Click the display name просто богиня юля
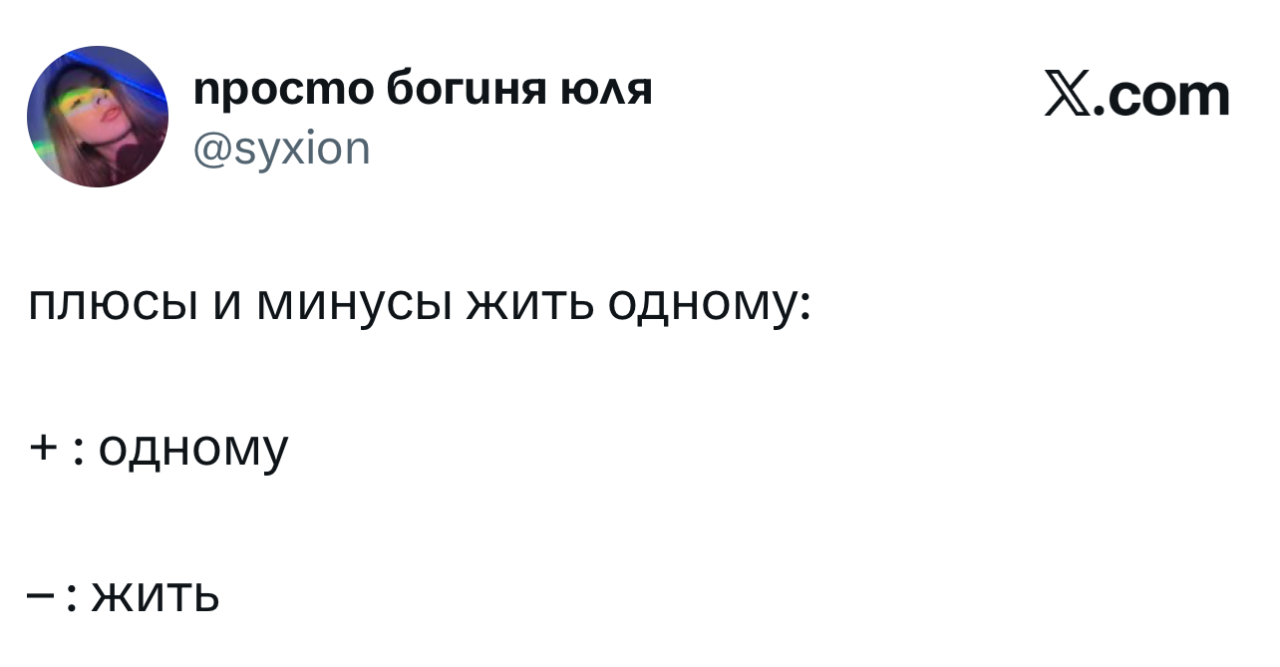 (423, 91)
